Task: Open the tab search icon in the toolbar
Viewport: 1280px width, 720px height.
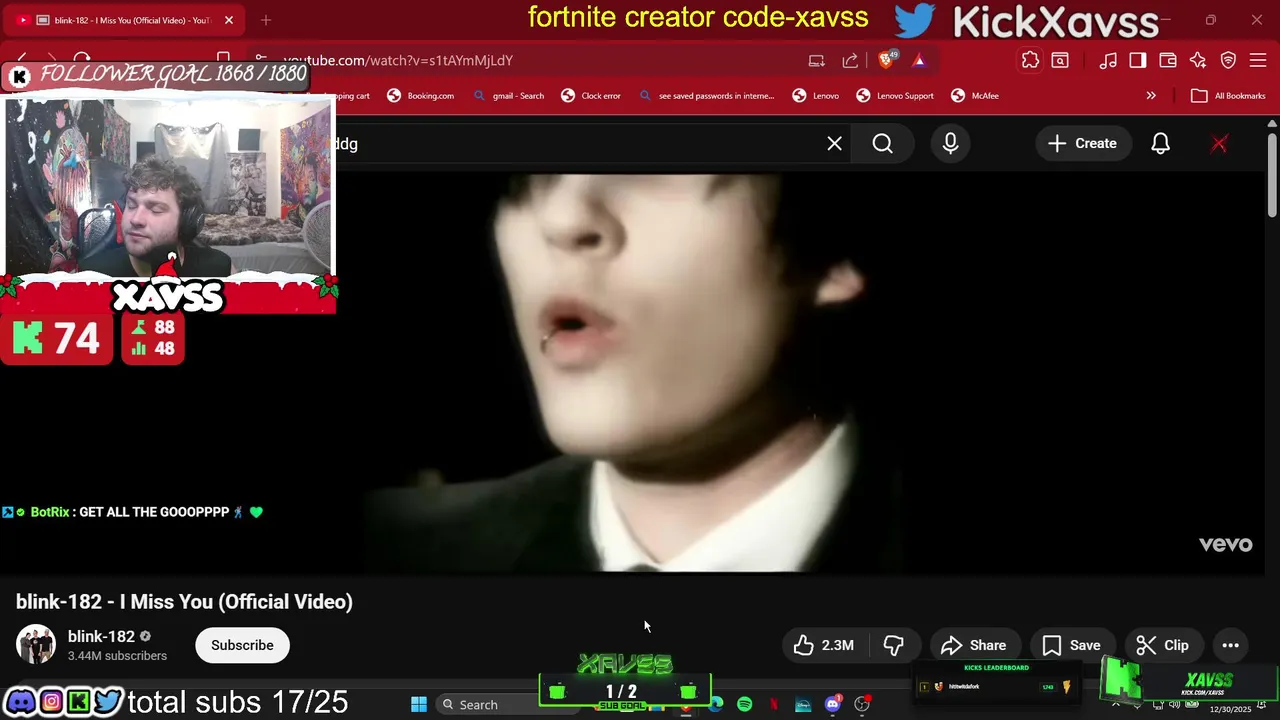Action: click(x=1060, y=61)
